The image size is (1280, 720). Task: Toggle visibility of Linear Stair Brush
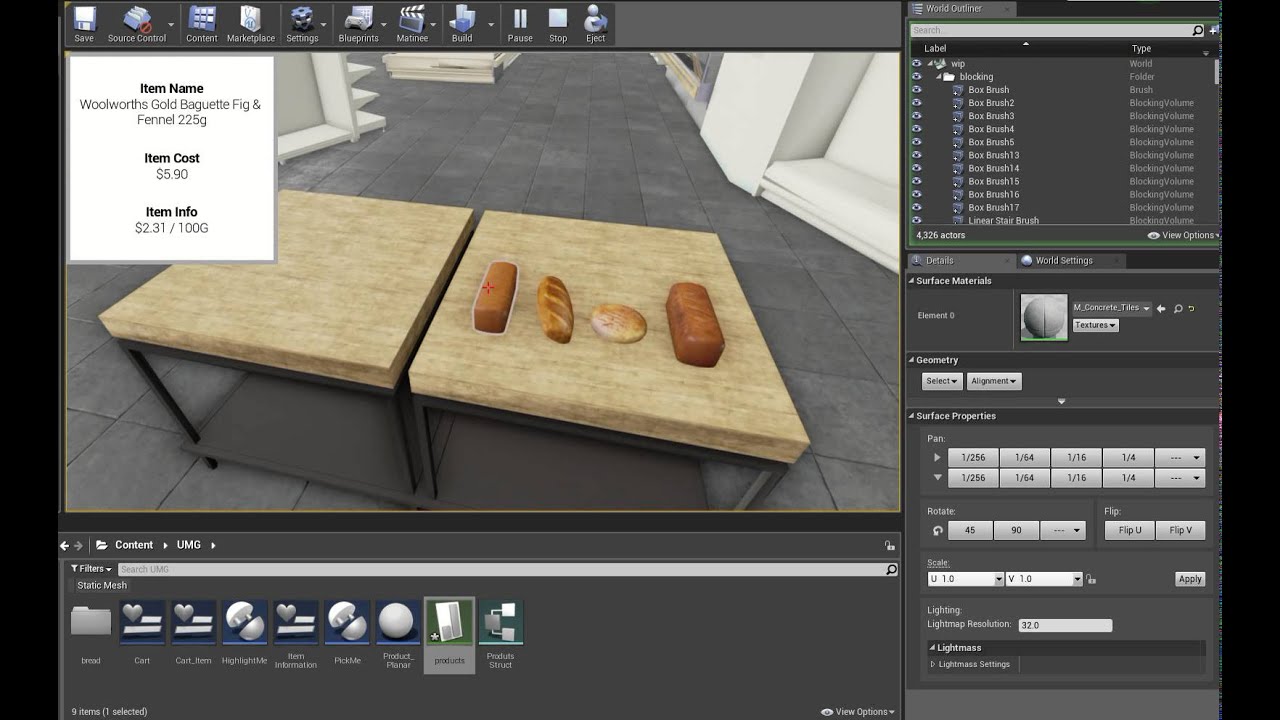[916, 220]
